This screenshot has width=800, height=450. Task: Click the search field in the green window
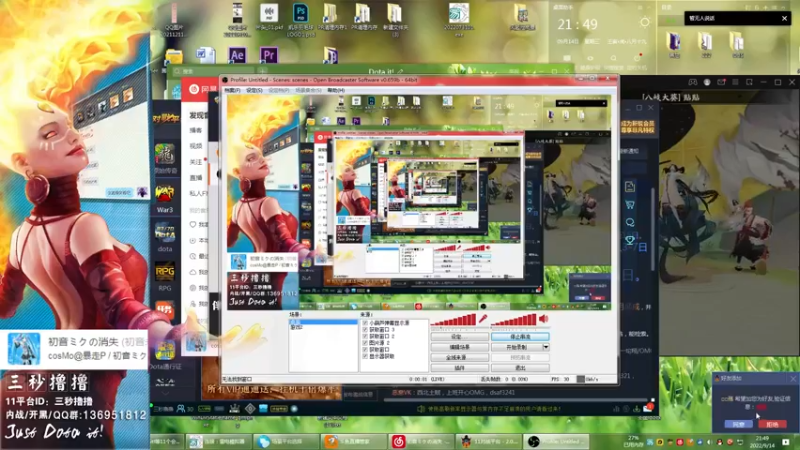212,71
